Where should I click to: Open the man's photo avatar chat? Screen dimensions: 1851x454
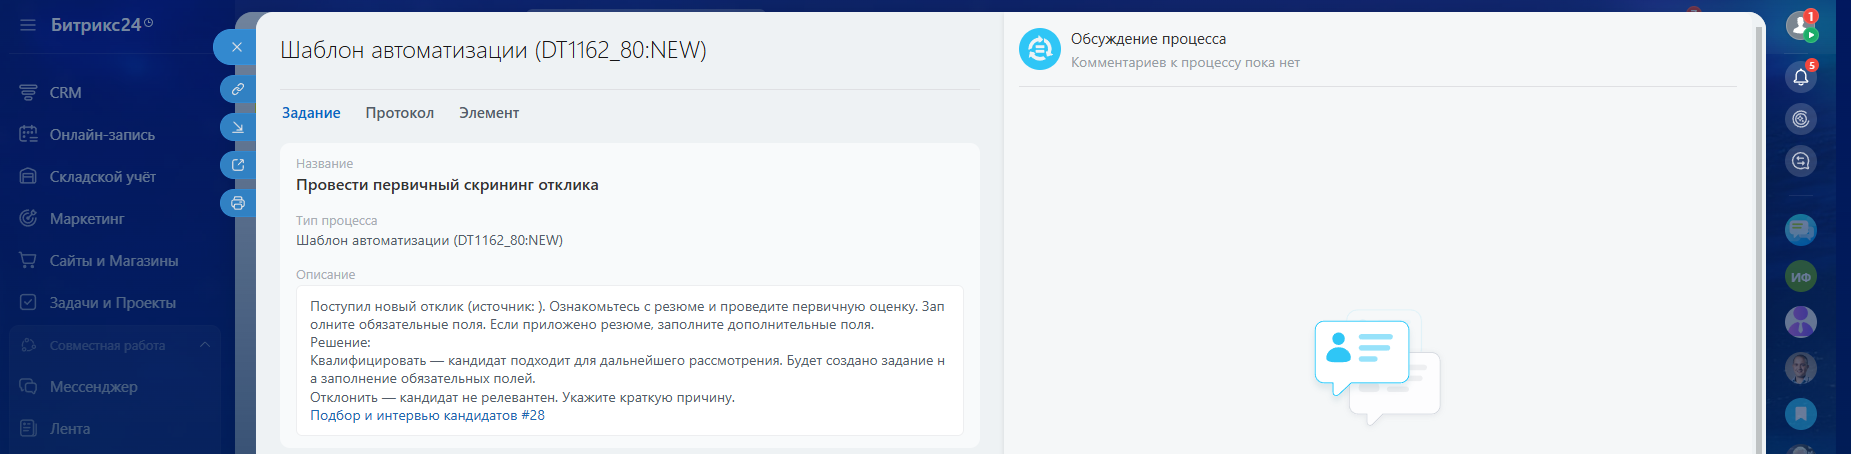(1801, 368)
